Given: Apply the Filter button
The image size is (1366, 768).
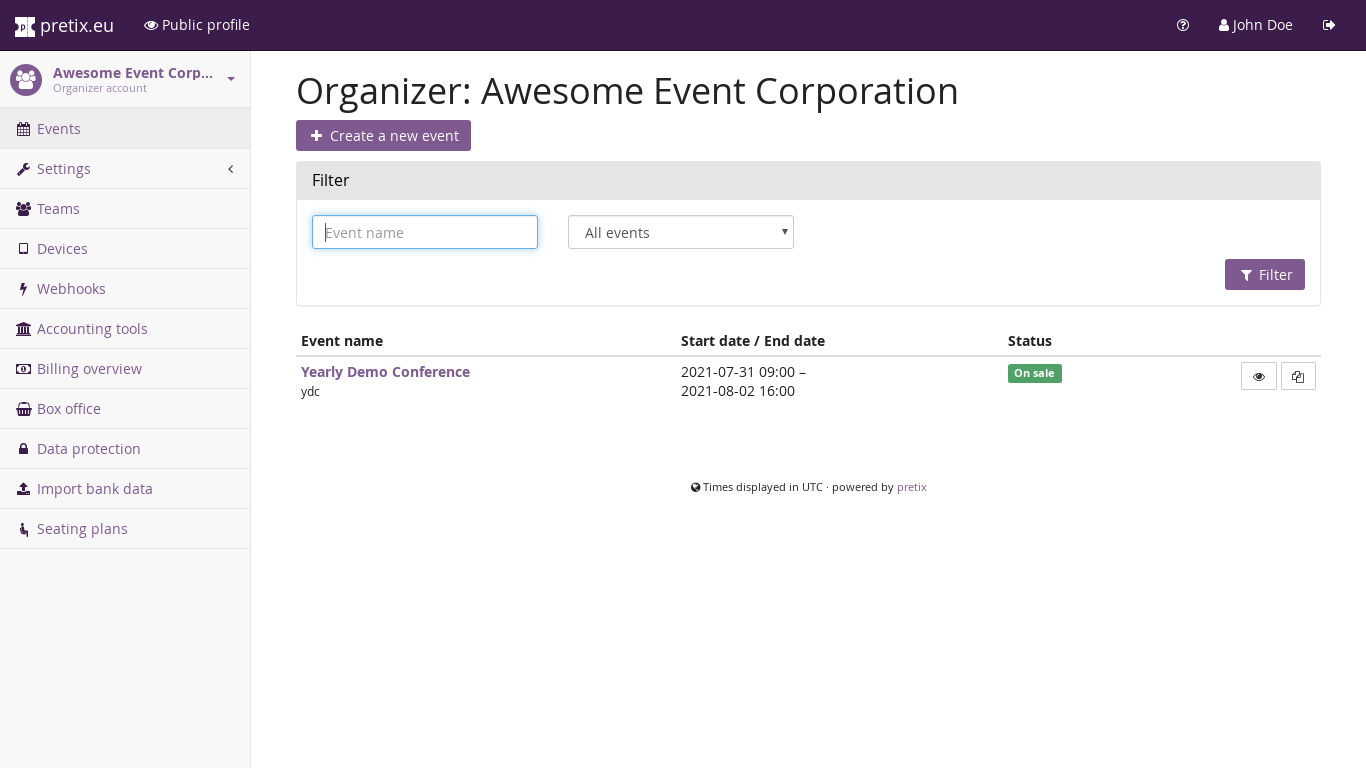Looking at the screenshot, I should click(x=1264, y=275).
